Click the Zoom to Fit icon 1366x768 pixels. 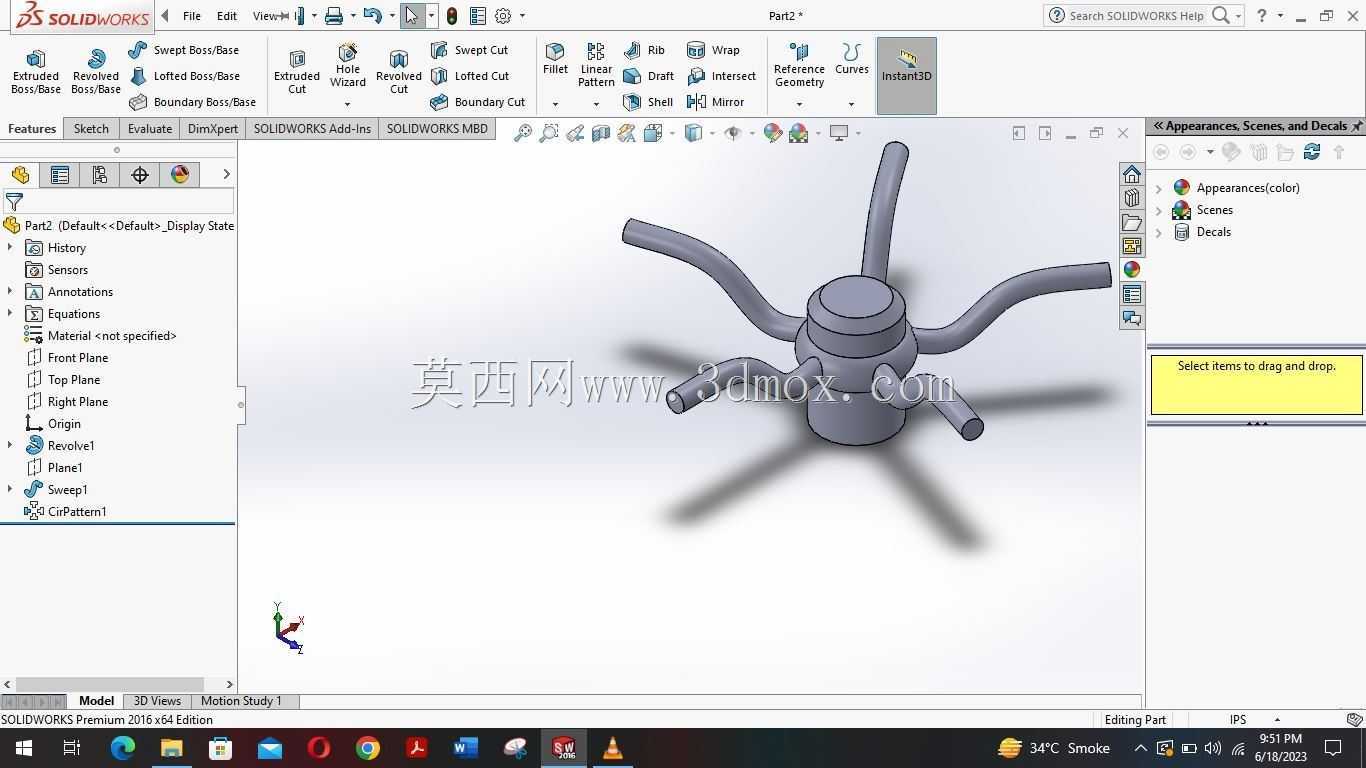point(522,133)
